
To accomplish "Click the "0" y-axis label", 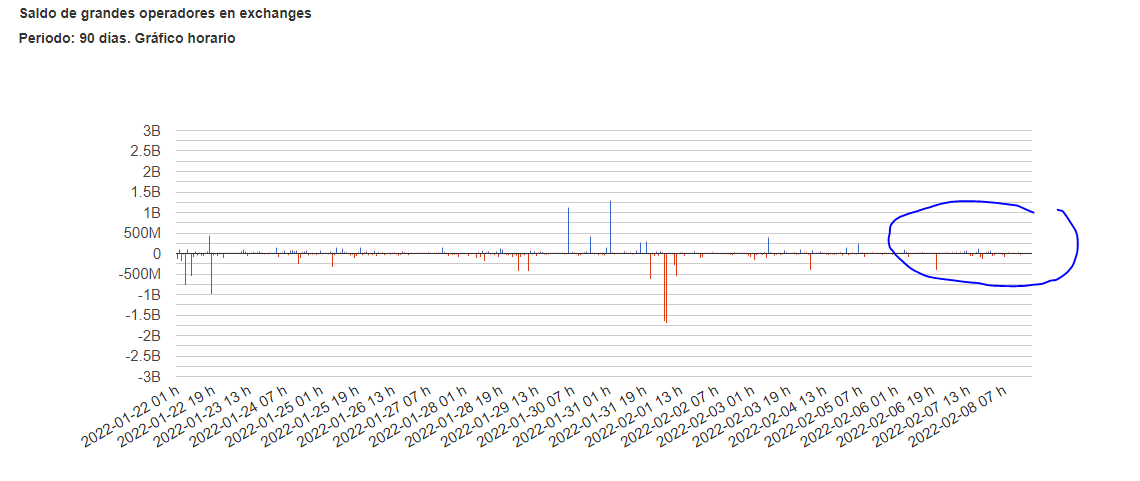I will click(x=156, y=254).
